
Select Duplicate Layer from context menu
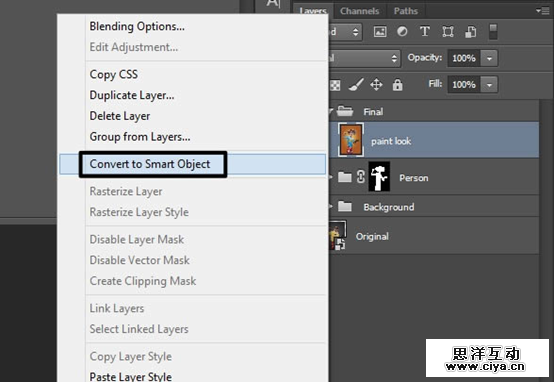click(132, 95)
